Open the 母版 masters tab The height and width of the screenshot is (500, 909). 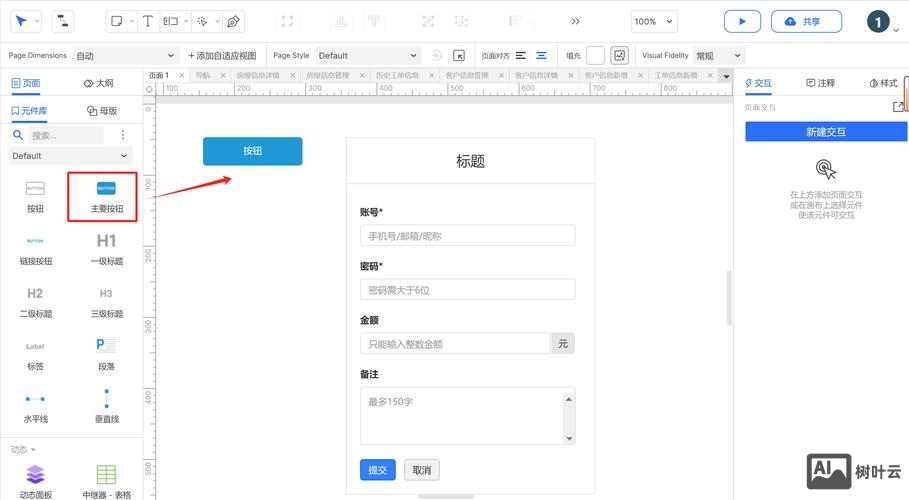coord(101,110)
